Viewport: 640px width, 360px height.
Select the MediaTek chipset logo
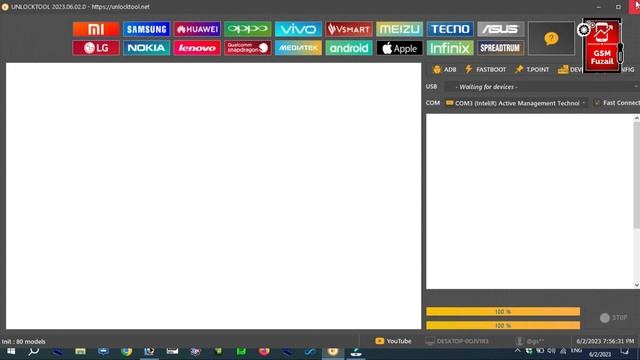coord(298,48)
